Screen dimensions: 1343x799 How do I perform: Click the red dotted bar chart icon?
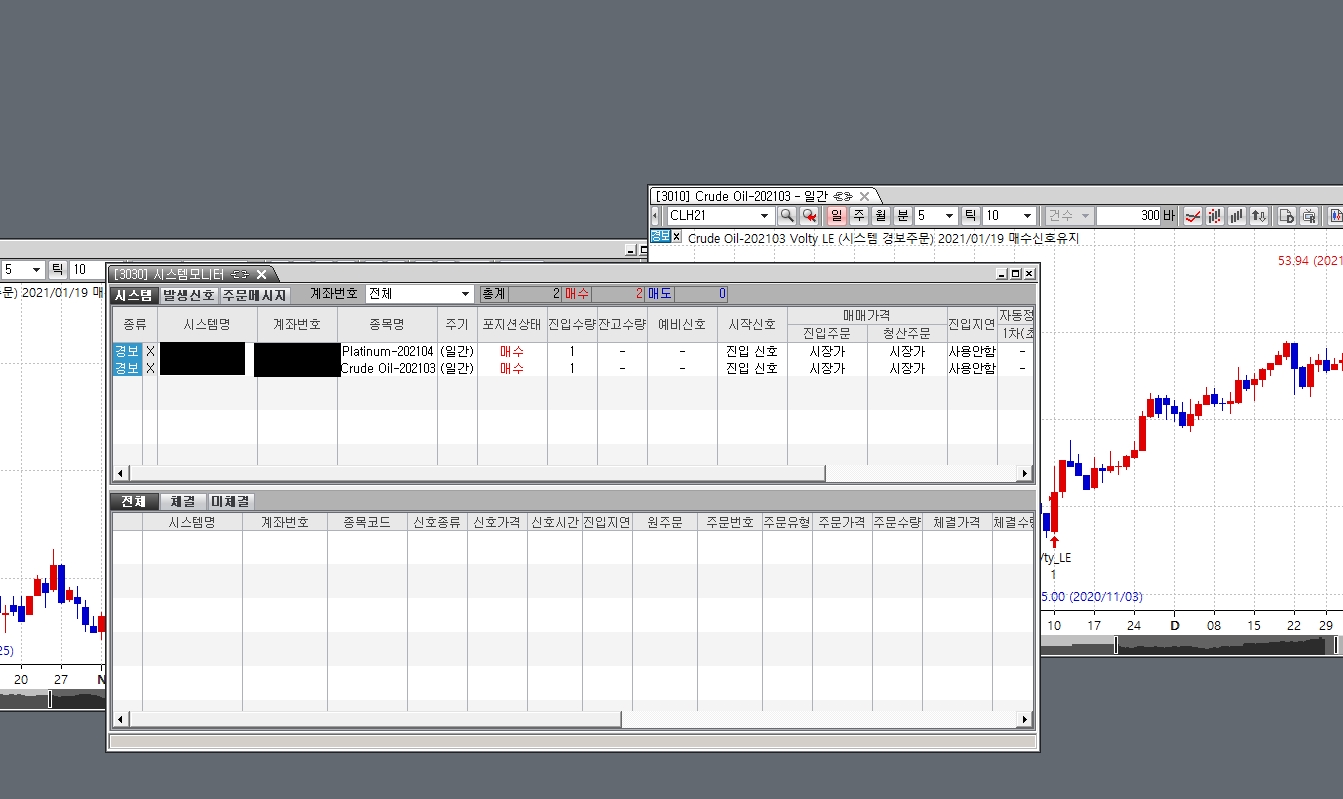coord(1215,216)
